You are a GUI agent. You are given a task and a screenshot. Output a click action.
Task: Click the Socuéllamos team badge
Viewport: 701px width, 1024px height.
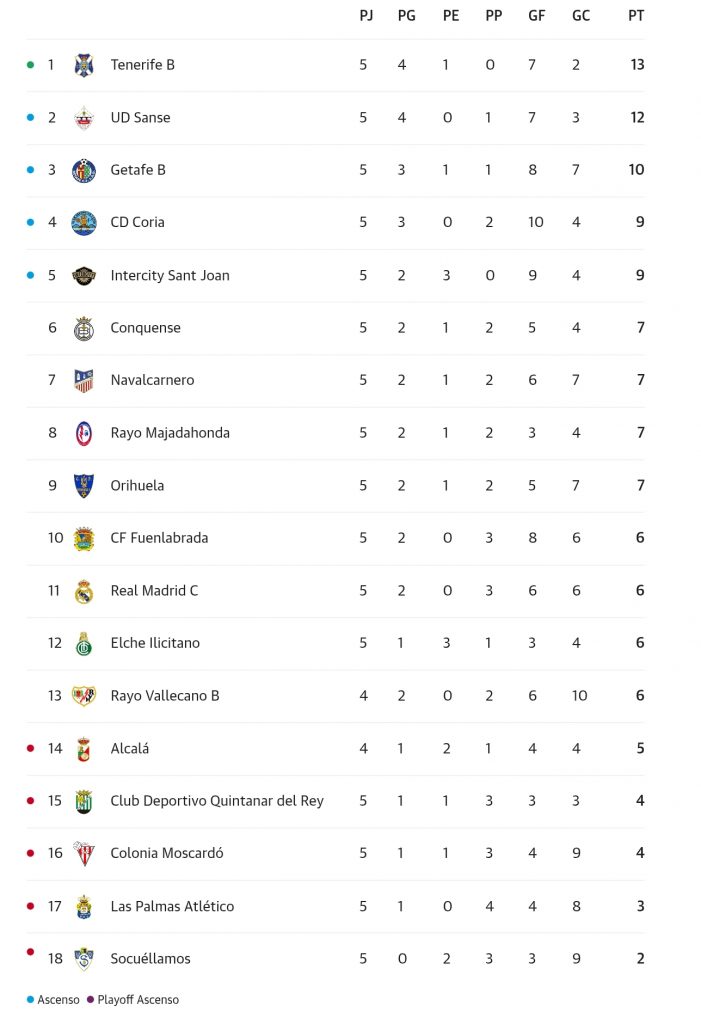click(84, 959)
